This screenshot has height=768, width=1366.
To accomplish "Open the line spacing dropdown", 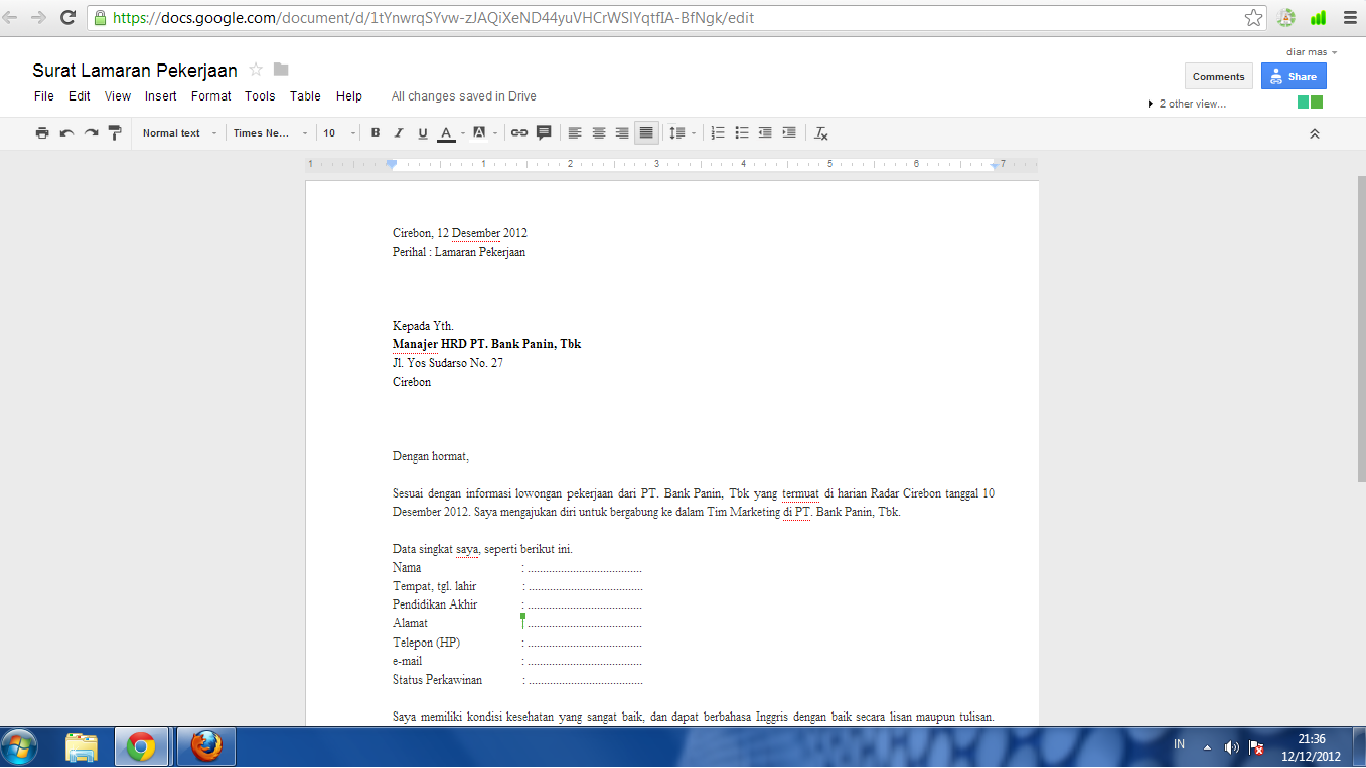I will (x=683, y=133).
